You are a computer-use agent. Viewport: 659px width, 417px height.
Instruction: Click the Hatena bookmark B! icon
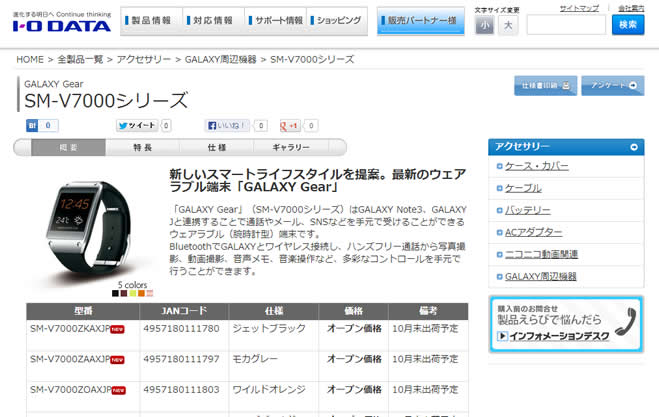(32, 125)
